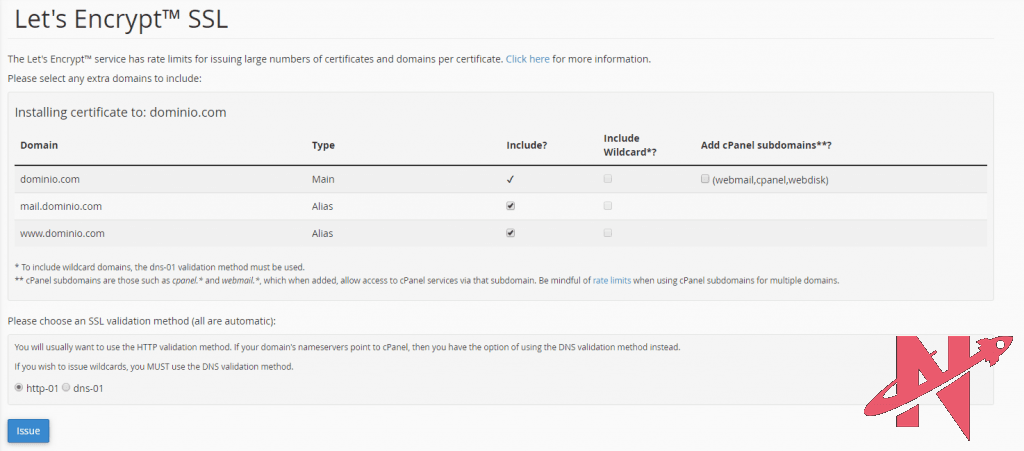This screenshot has height=451, width=1024.
Task: Toggle the wildcard checkbox for mail.dominio.com
Action: (x=608, y=206)
